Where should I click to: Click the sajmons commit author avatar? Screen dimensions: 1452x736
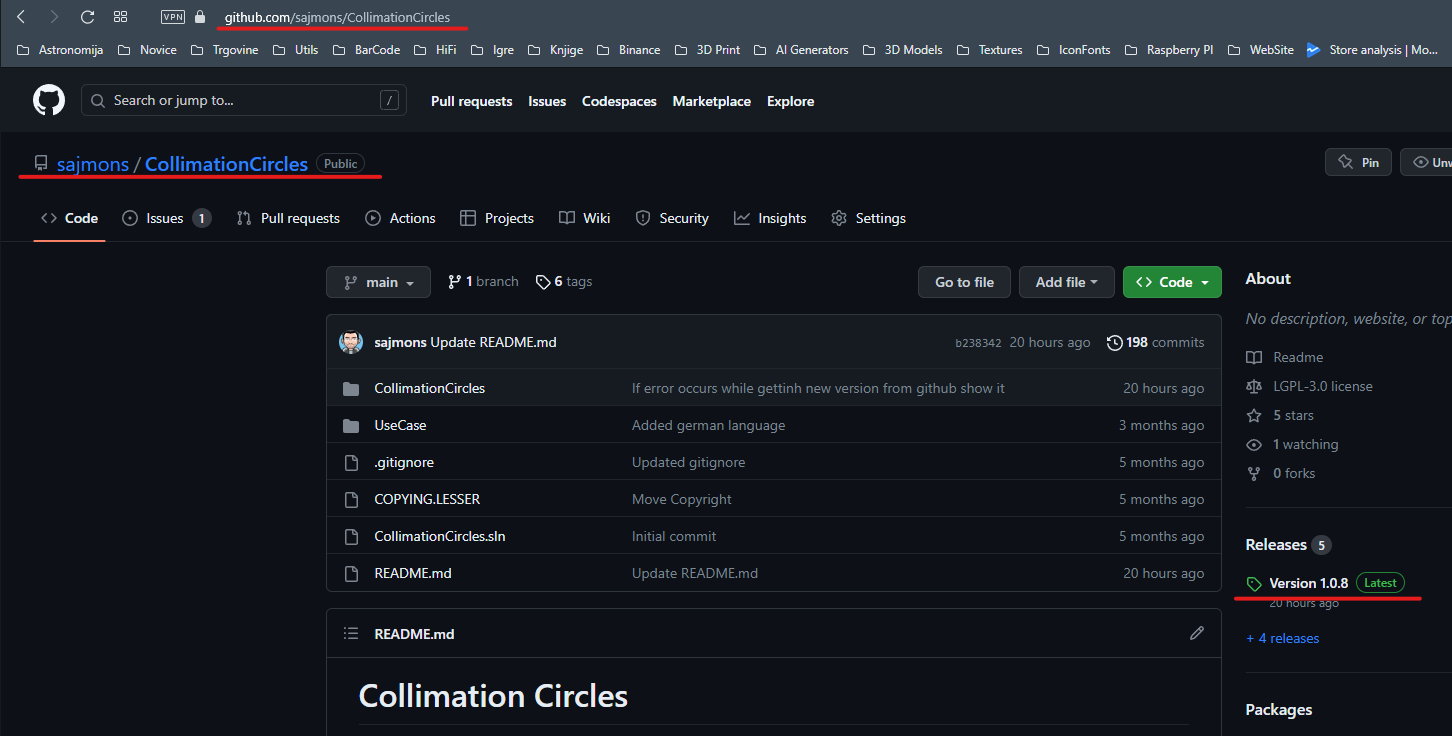point(351,342)
